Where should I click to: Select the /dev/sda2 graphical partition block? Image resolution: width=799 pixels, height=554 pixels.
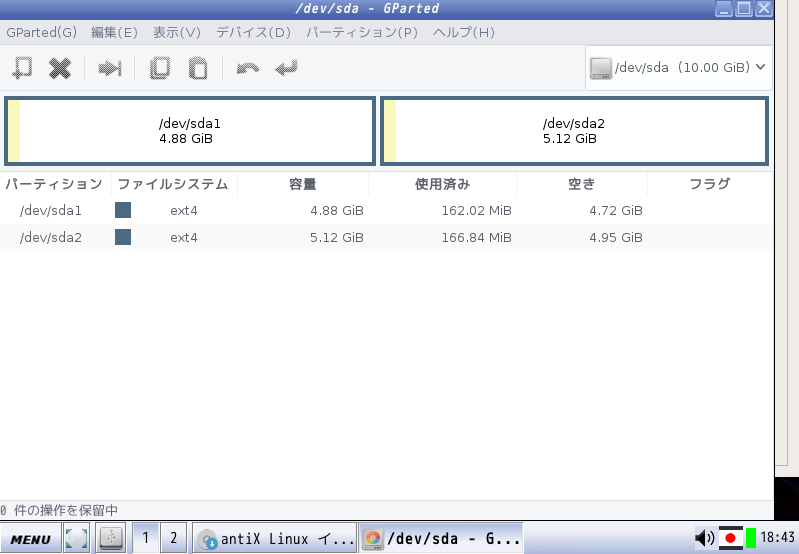[574, 131]
